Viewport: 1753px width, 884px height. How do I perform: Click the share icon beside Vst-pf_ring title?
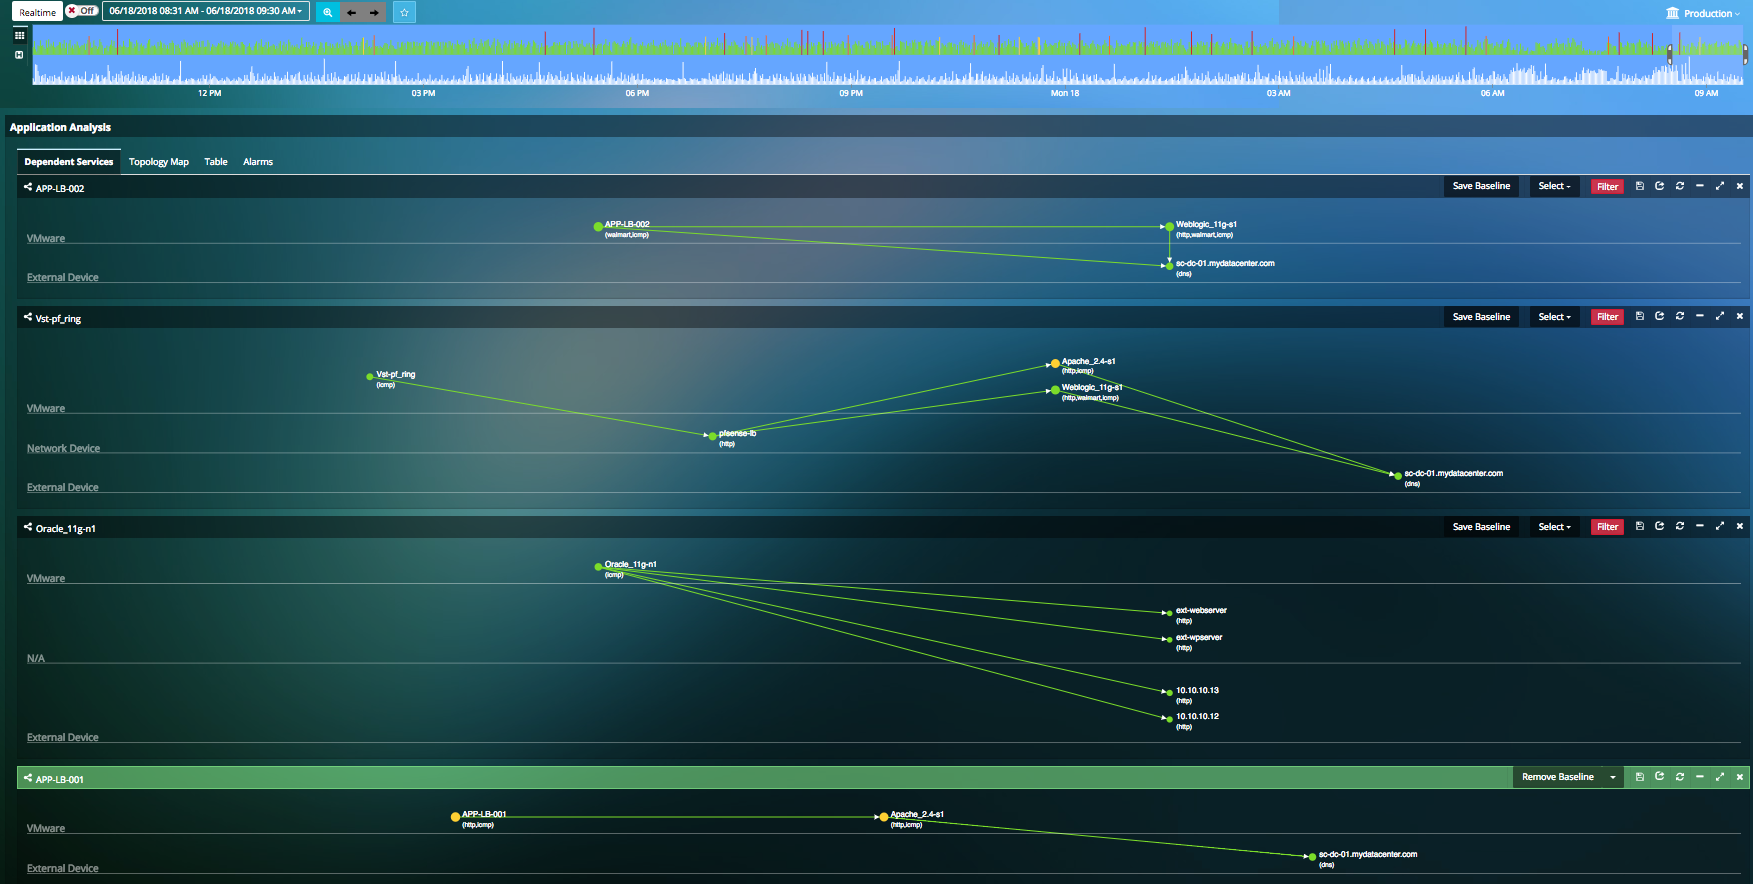[28, 317]
